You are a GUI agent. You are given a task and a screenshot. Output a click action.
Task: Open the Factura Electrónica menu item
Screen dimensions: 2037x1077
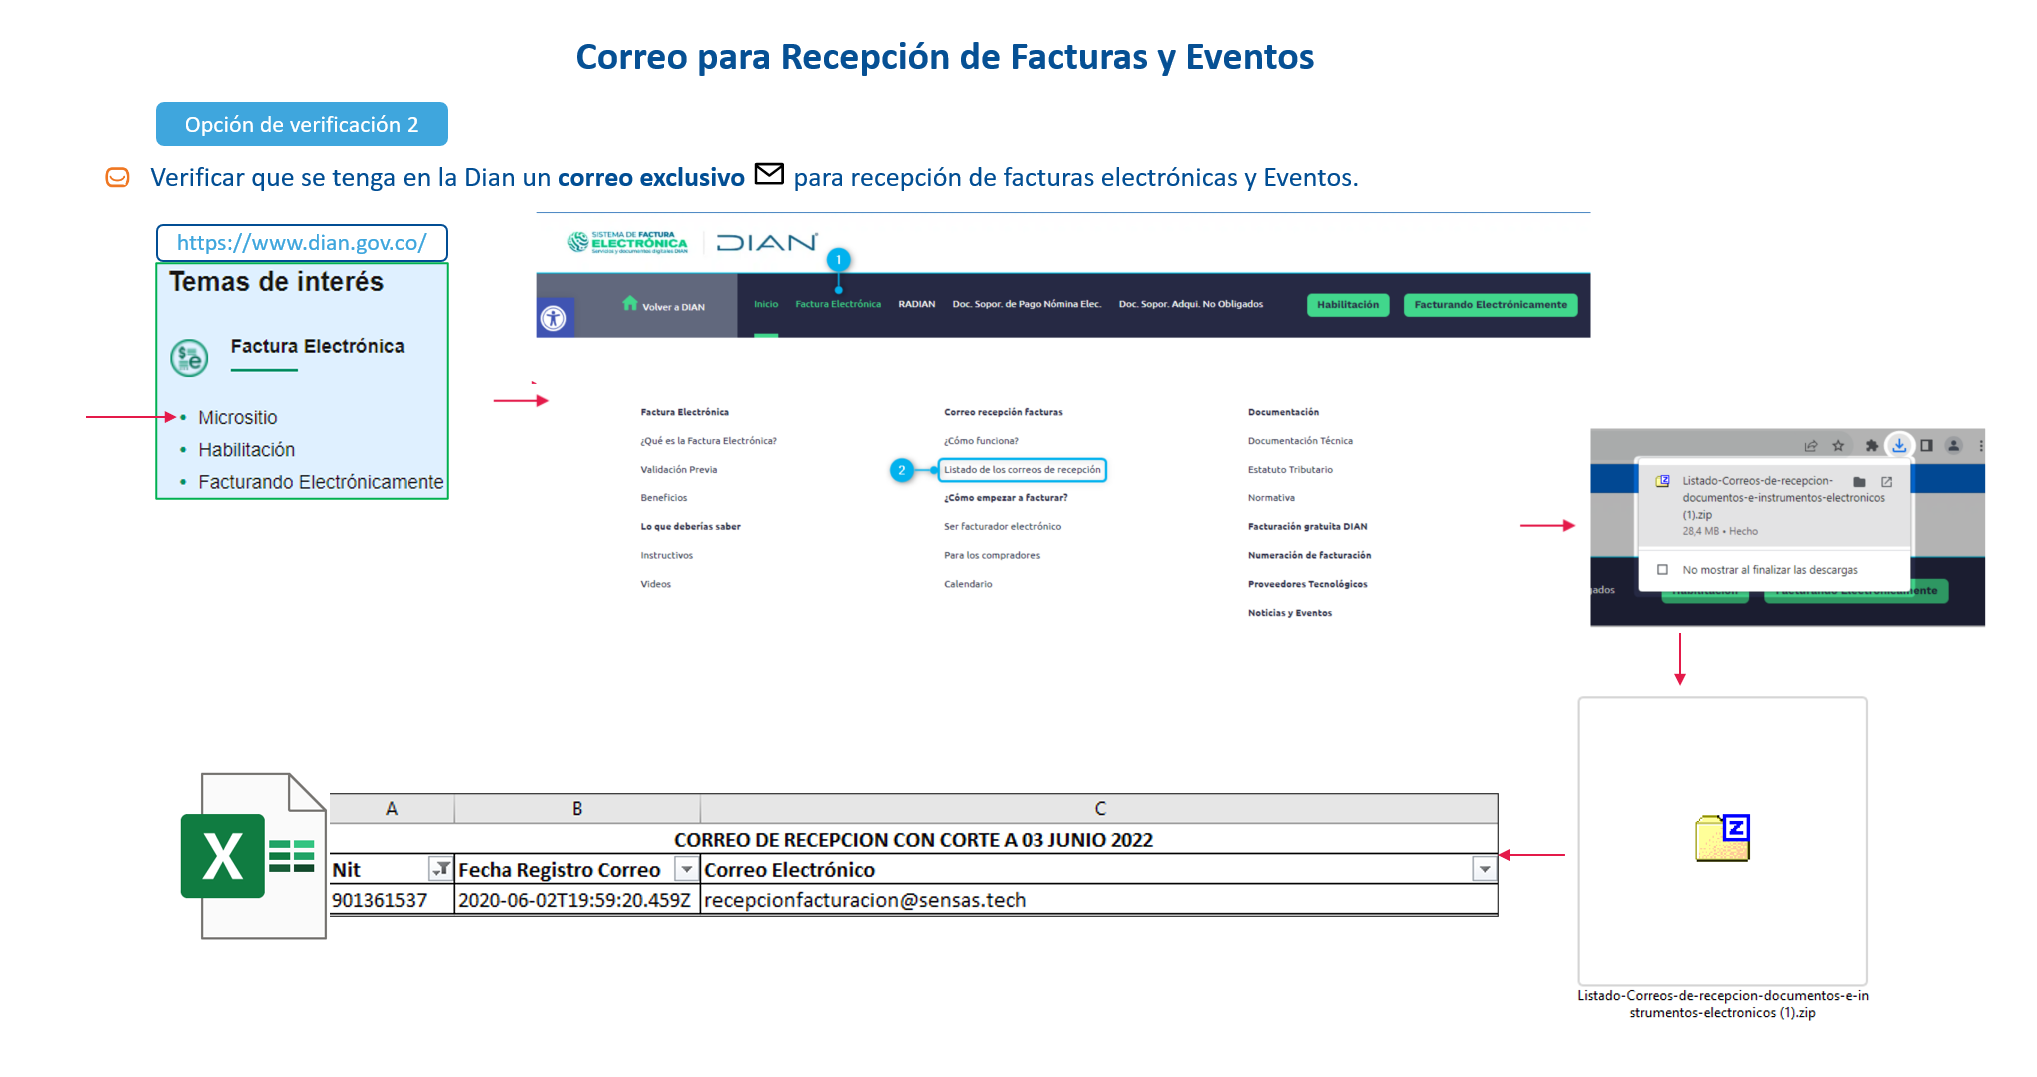(x=838, y=304)
